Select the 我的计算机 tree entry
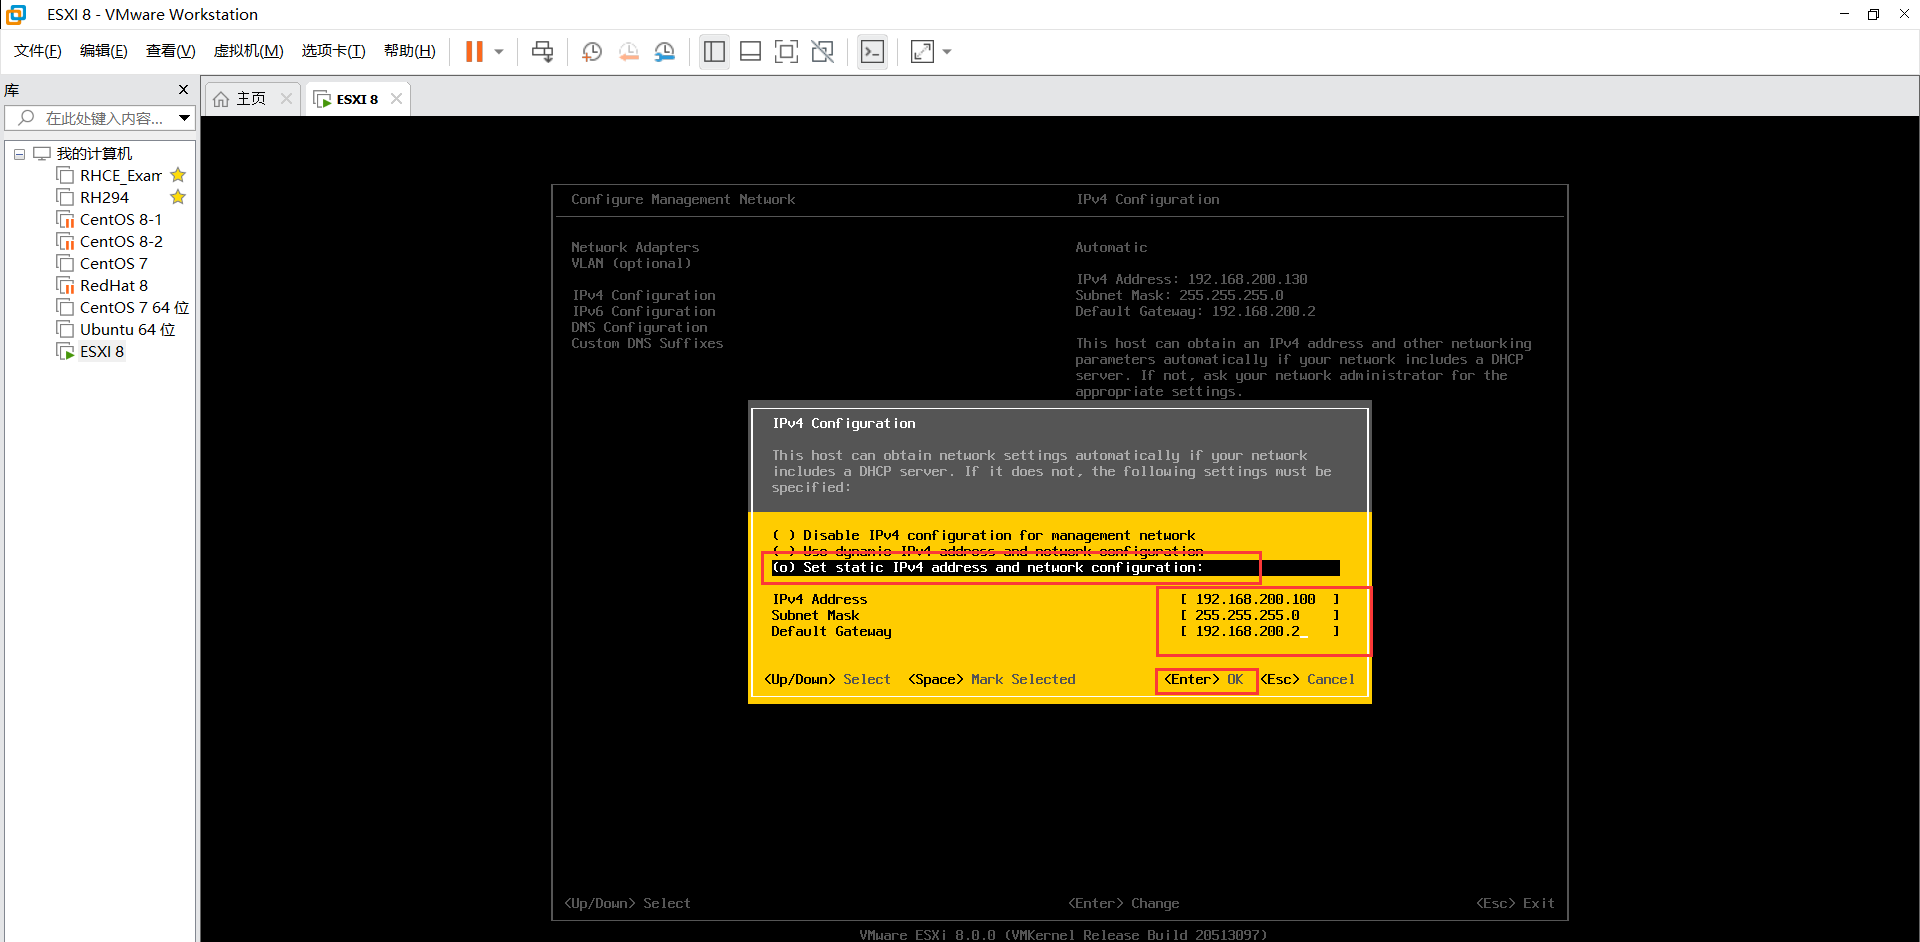 pos(94,153)
